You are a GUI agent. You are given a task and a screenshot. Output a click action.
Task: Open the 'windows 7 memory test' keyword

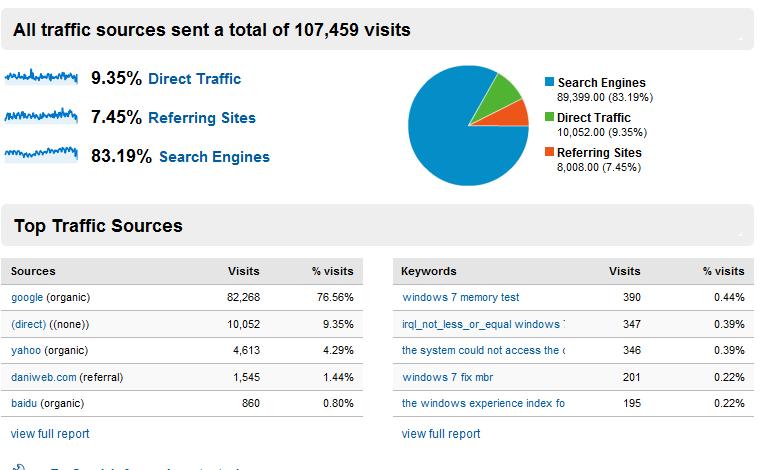(x=460, y=297)
